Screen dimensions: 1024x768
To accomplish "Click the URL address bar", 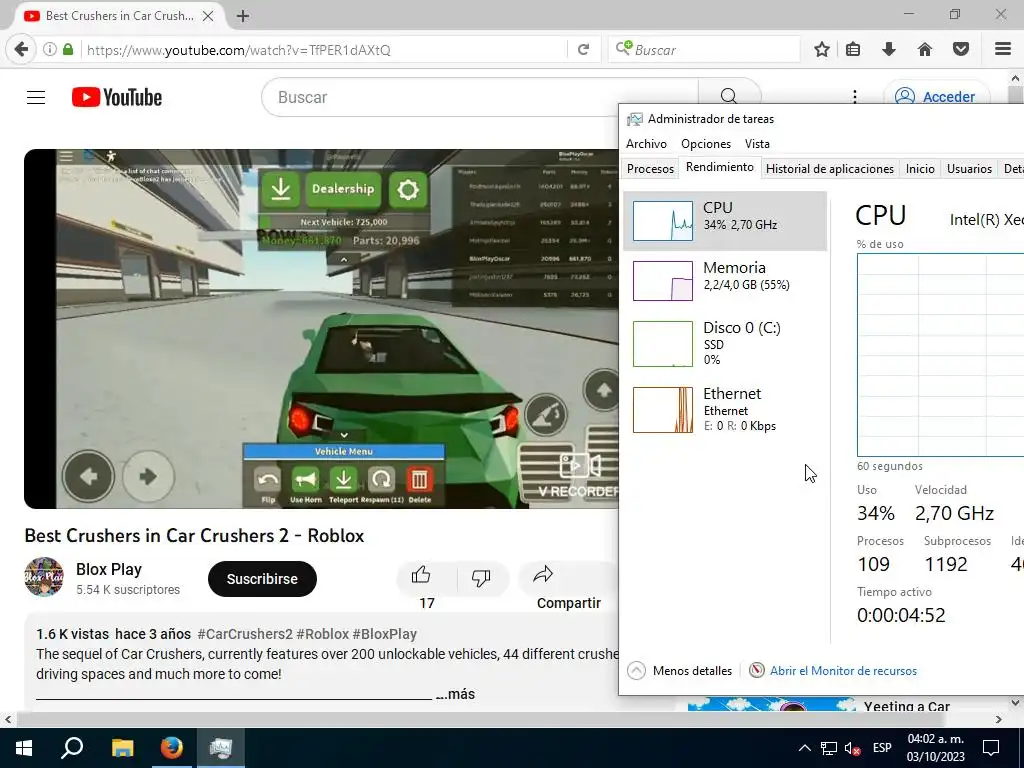I will [x=323, y=50].
